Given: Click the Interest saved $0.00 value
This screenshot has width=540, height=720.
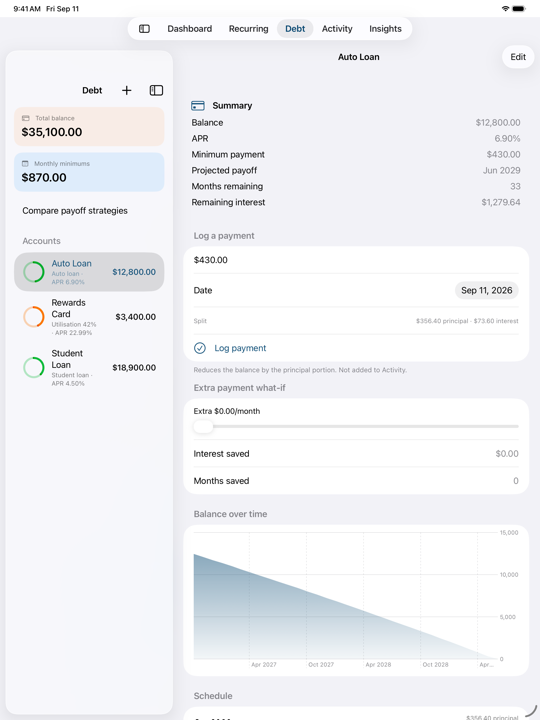Looking at the screenshot, I should [x=507, y=454].
